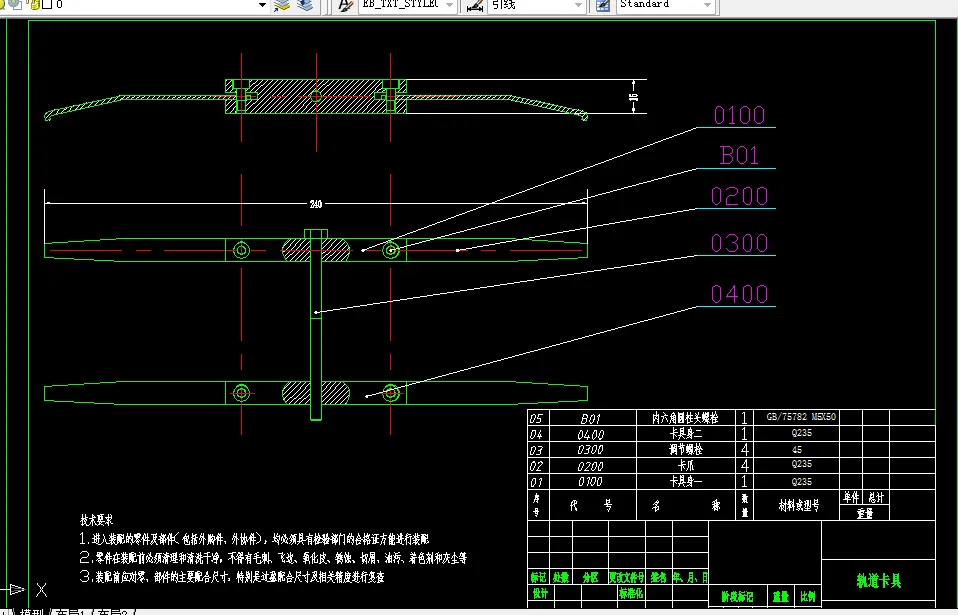Click the 卡具身一 name cell
This screenshot has height=615, width=958.
[686, 481]
